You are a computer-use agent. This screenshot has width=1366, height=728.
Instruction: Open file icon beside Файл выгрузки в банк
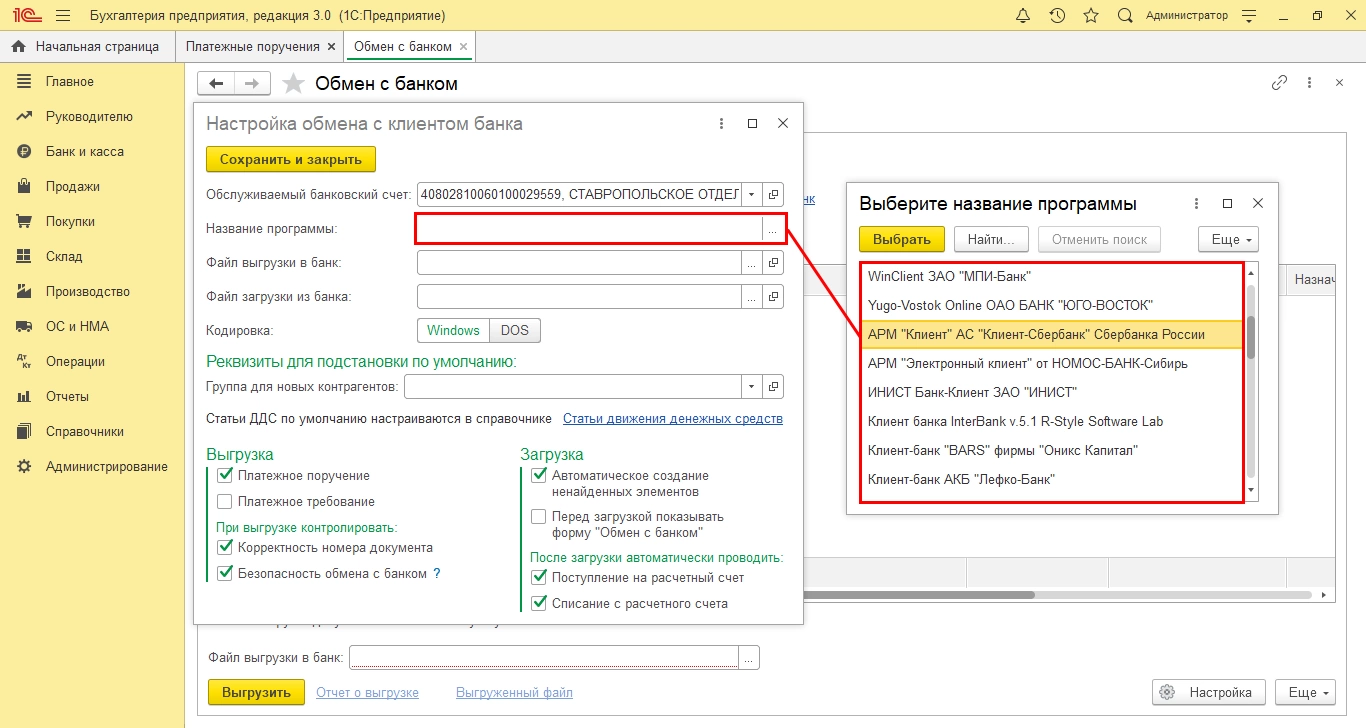[774, 263]
